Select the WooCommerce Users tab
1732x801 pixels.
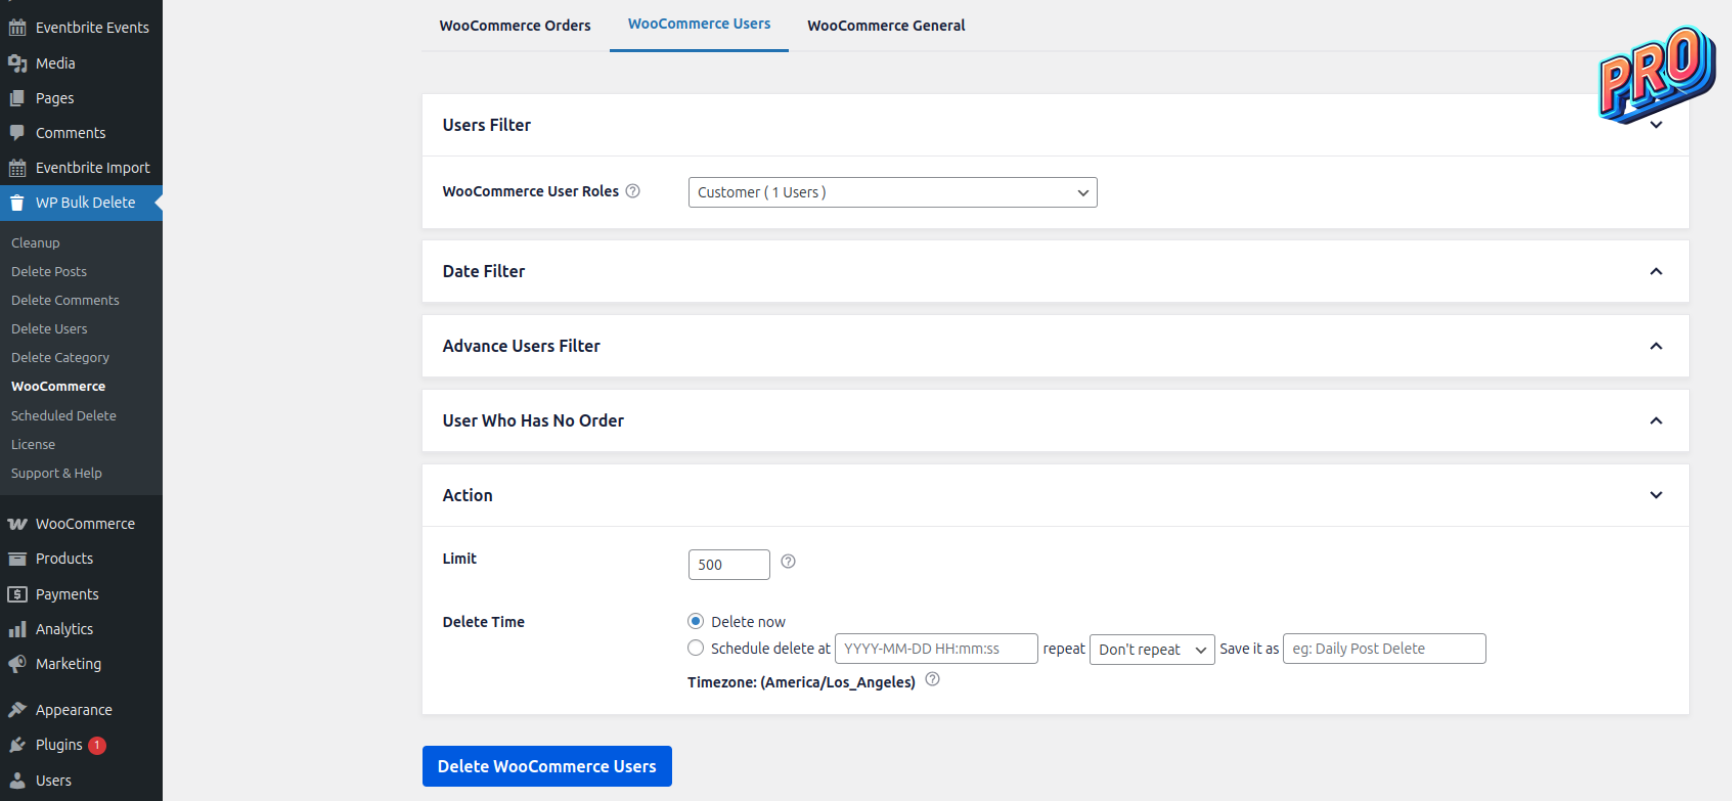pyautogui.click(x=699, y=24)
